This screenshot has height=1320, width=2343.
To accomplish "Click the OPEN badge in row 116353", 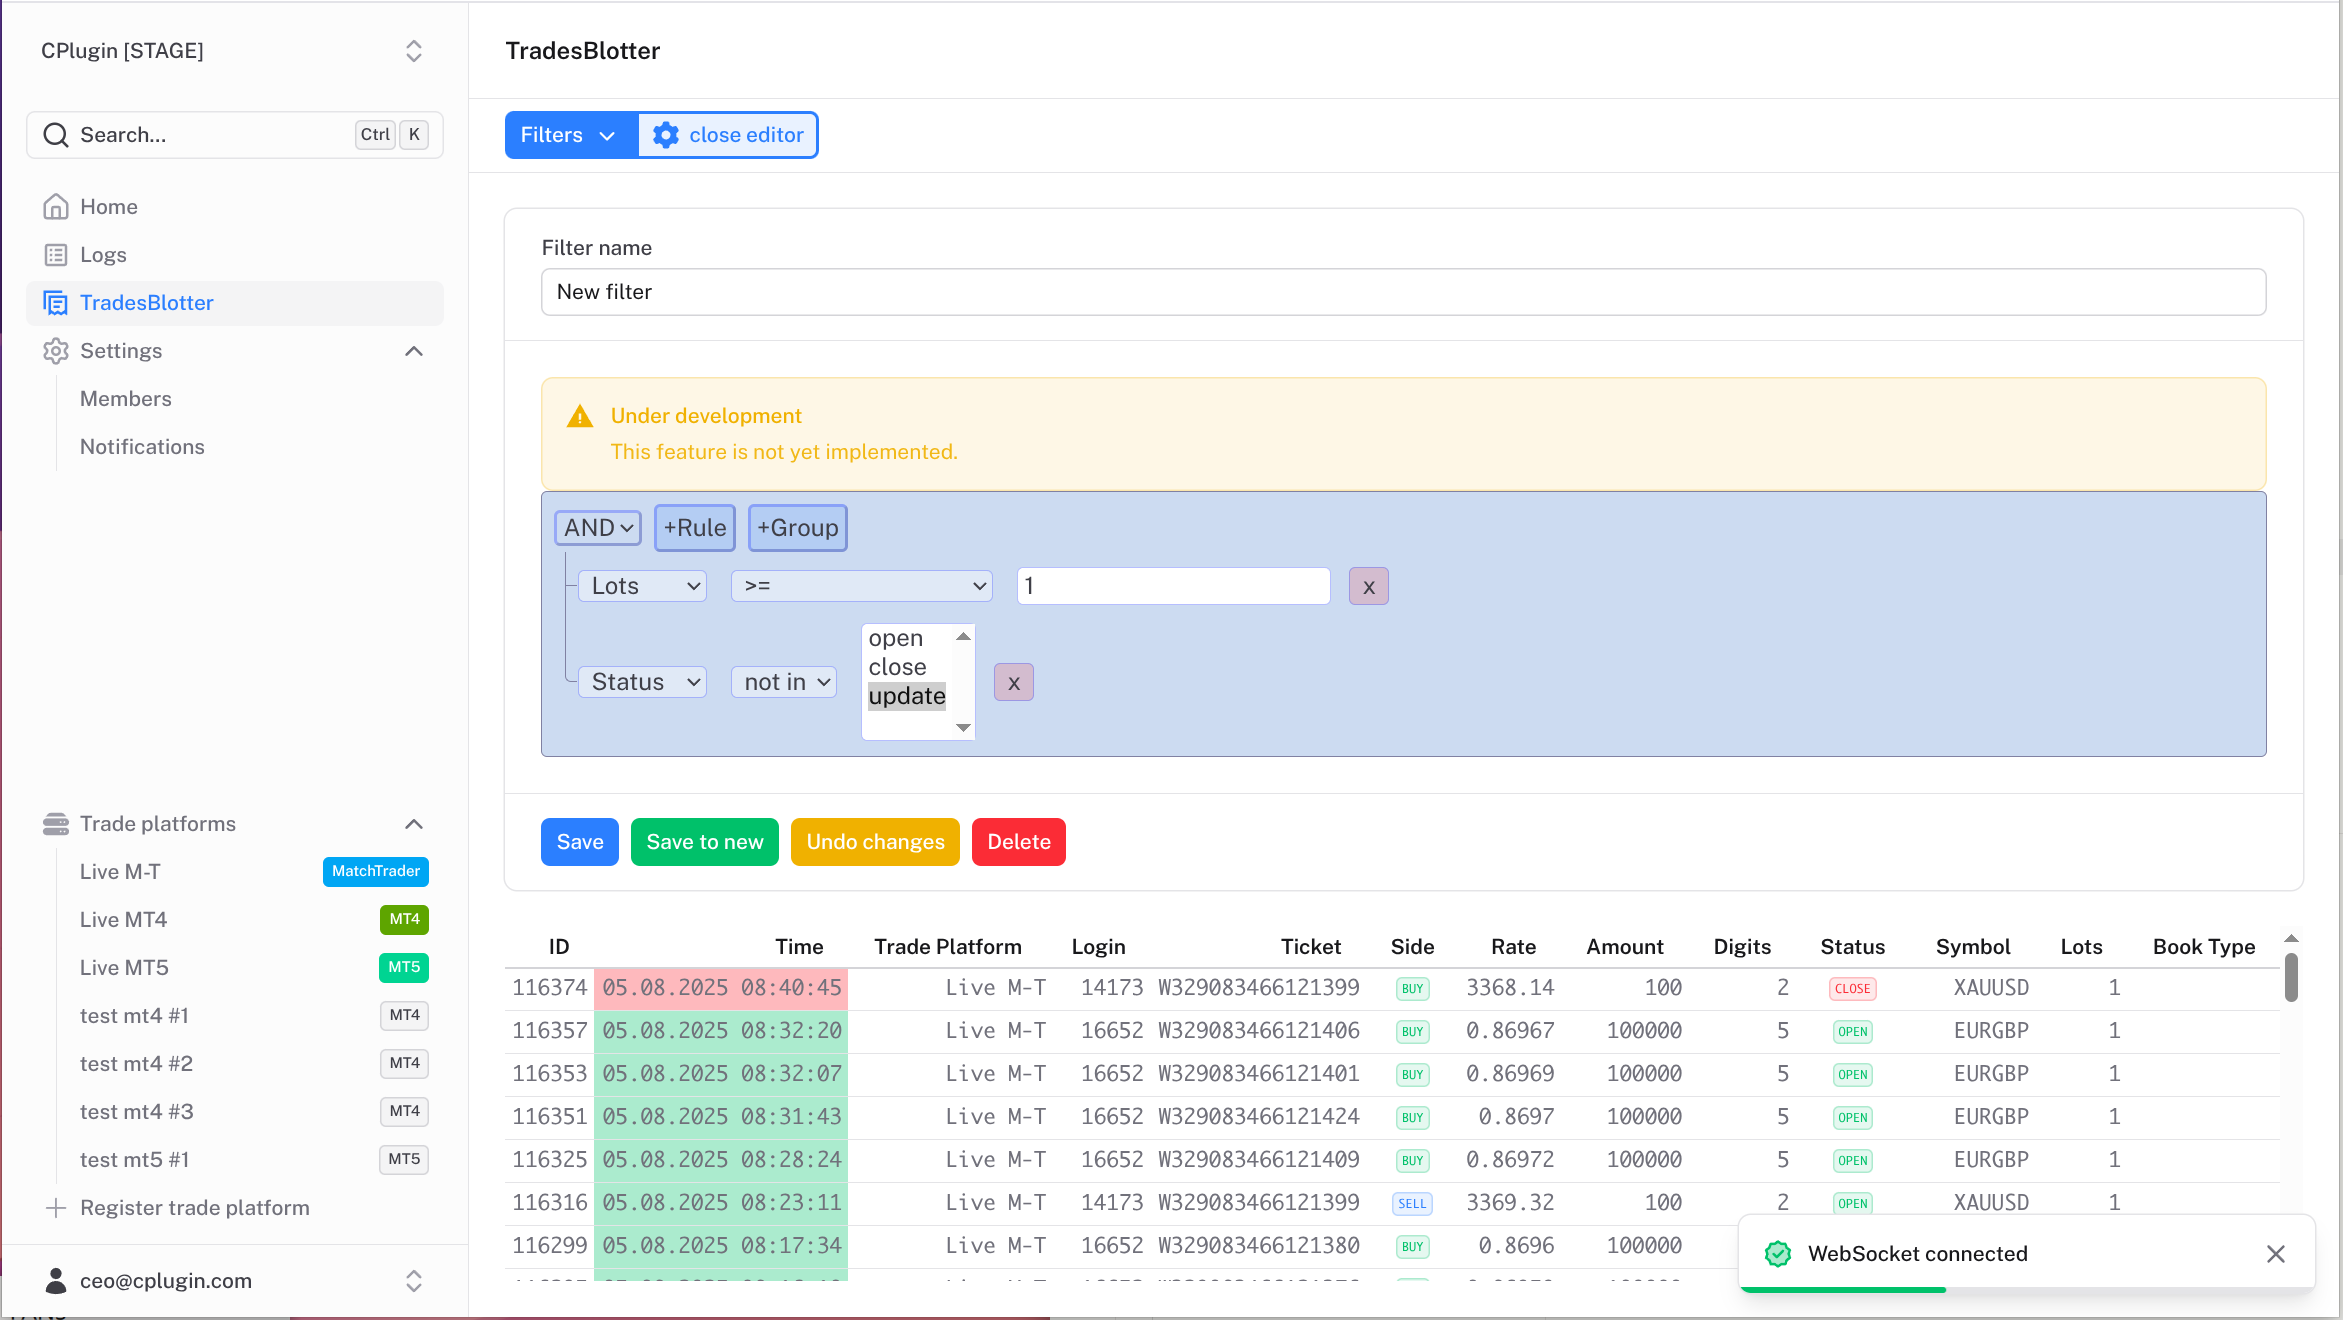I will point(1853,1075).
